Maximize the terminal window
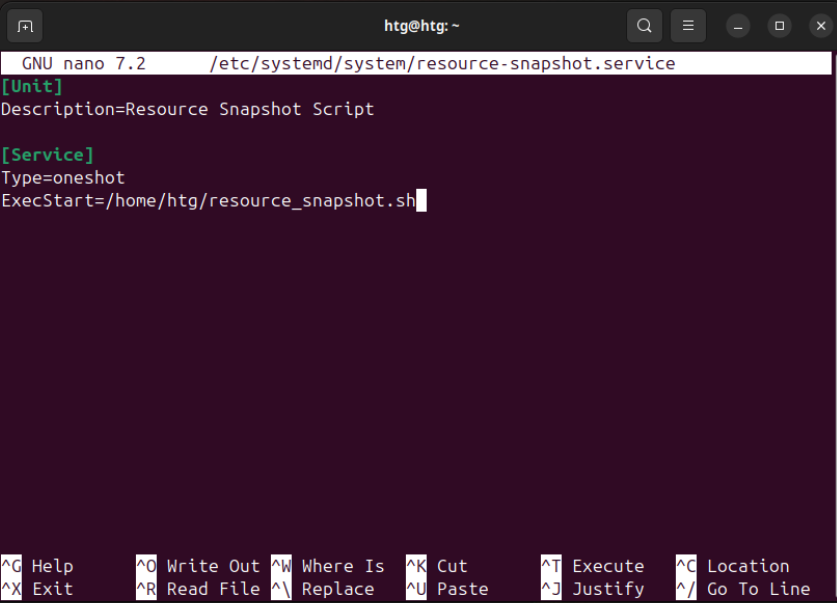Image resolution: width=837 pixels, height=603 pixels. click(x=779, y=26)
